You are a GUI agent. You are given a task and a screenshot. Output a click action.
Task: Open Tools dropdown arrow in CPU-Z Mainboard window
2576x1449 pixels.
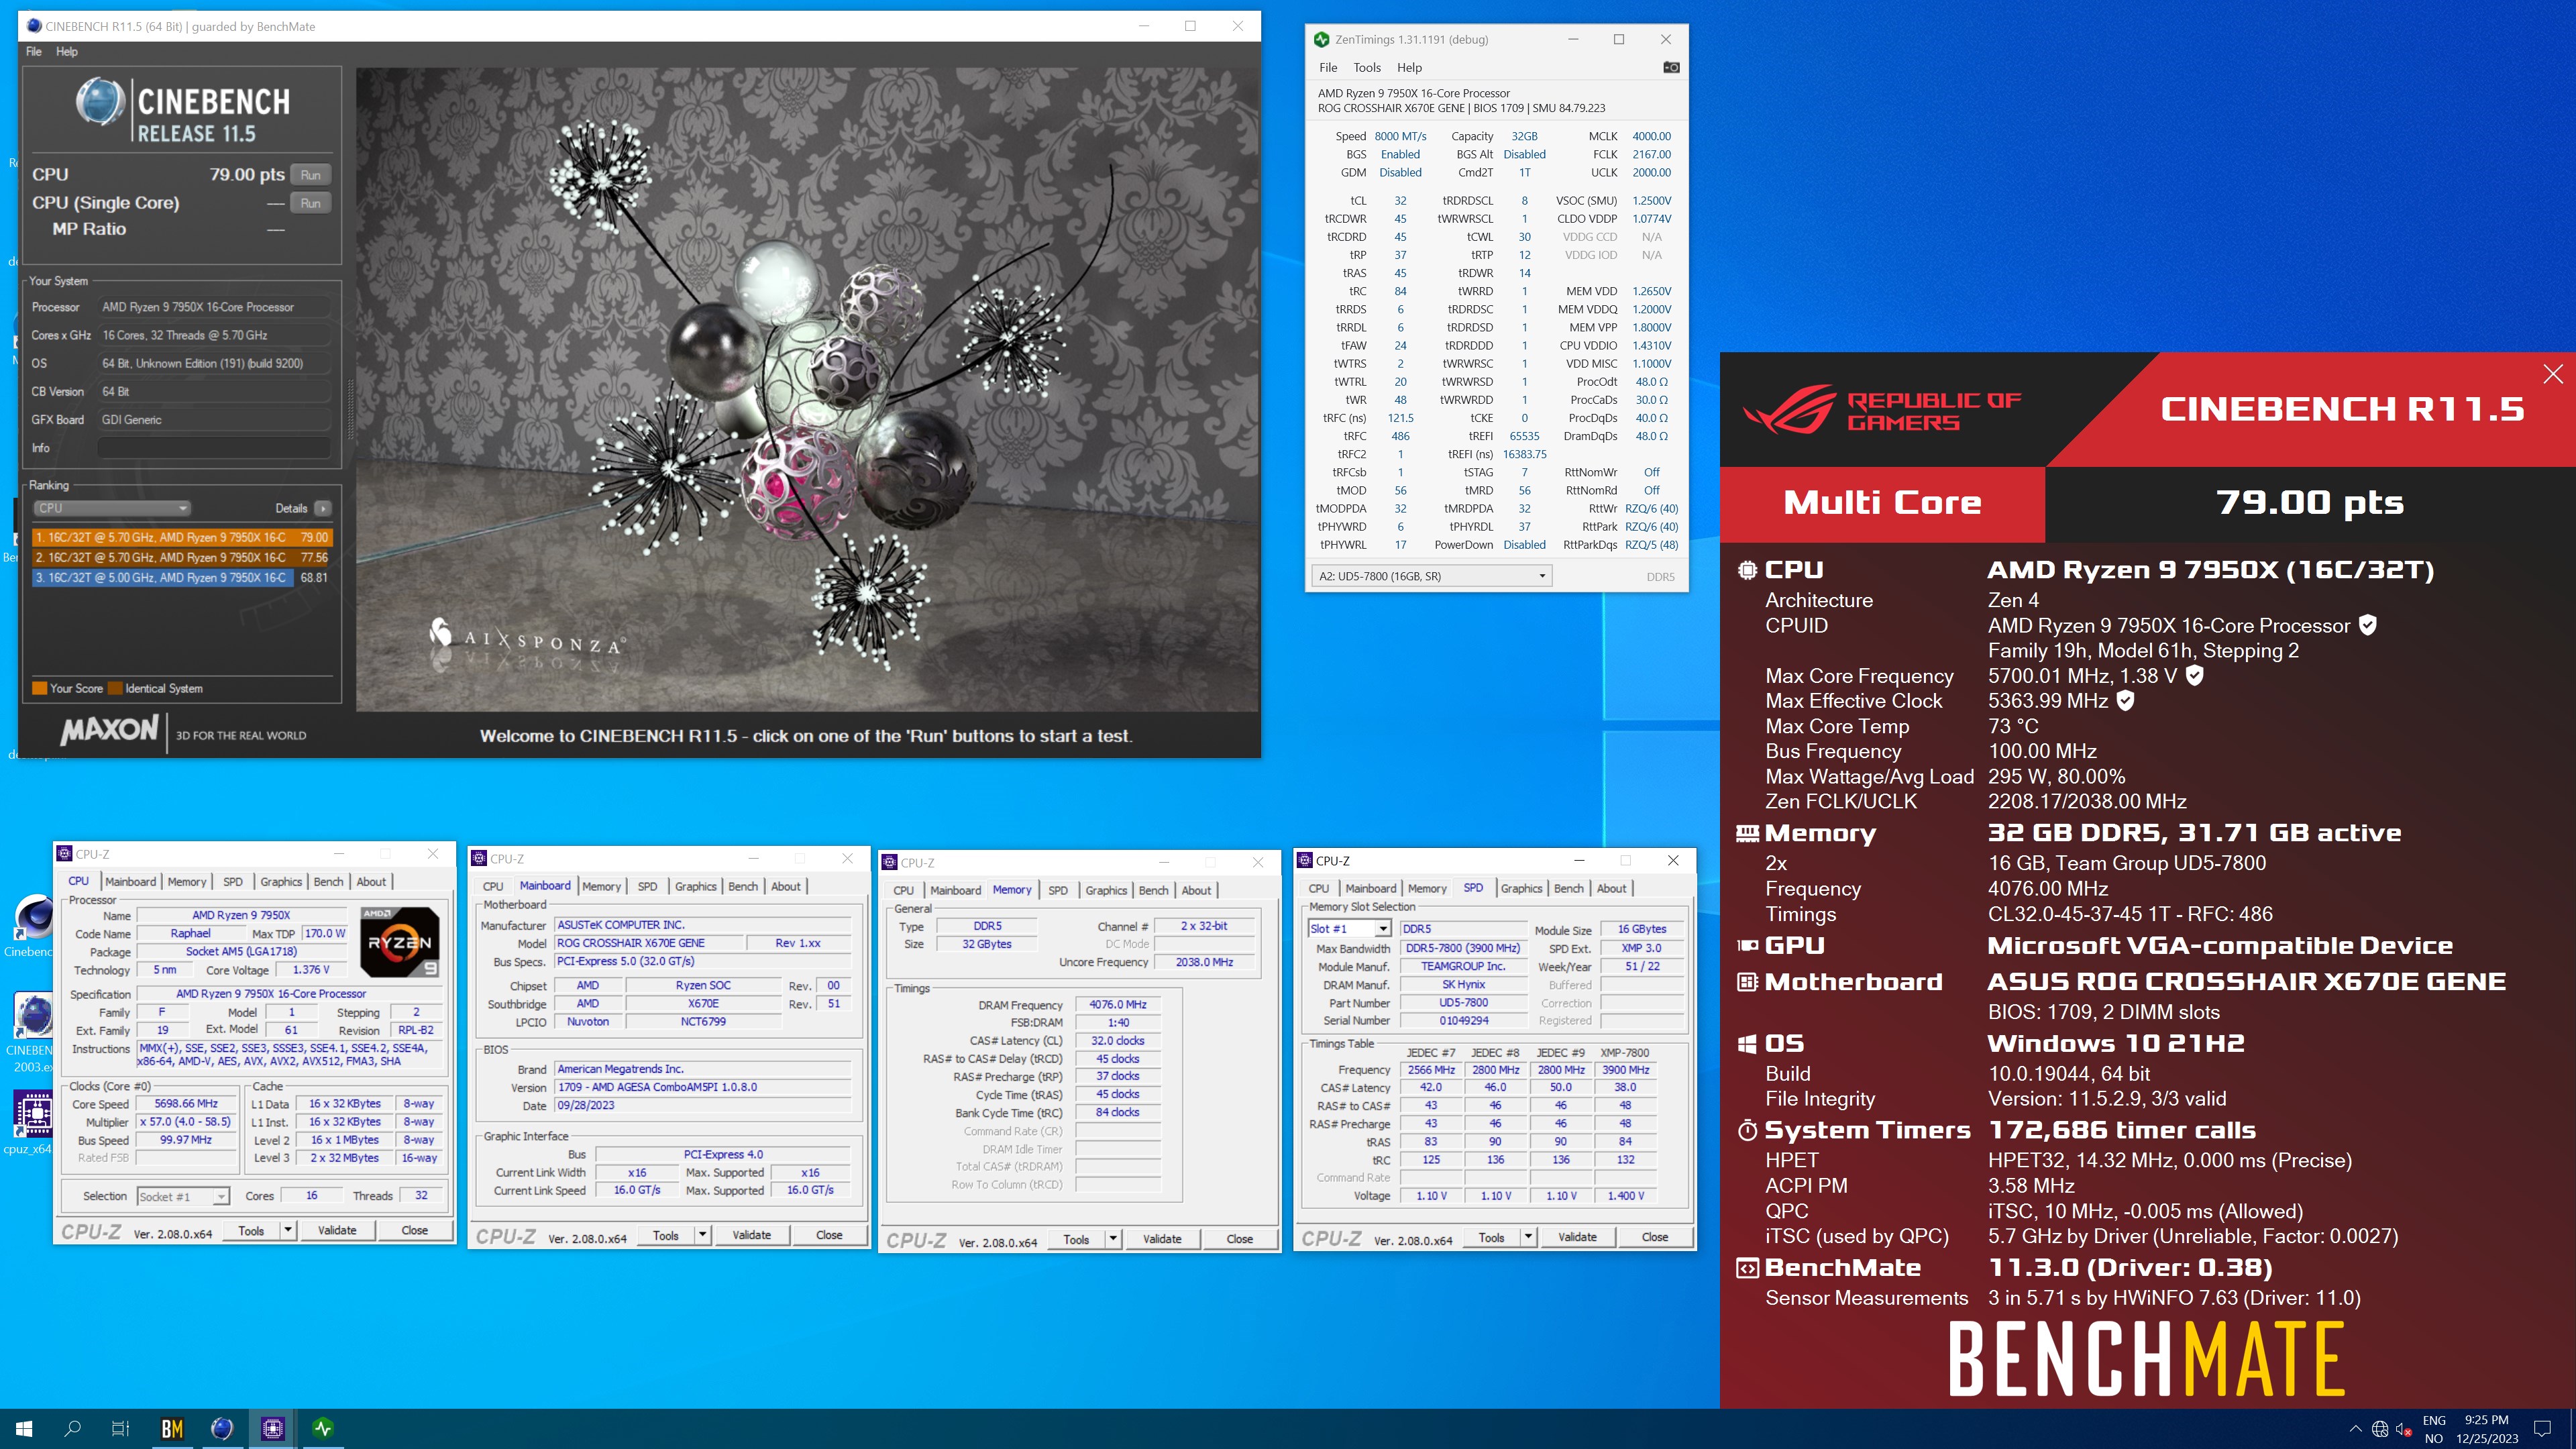(x=703, y=1235)
